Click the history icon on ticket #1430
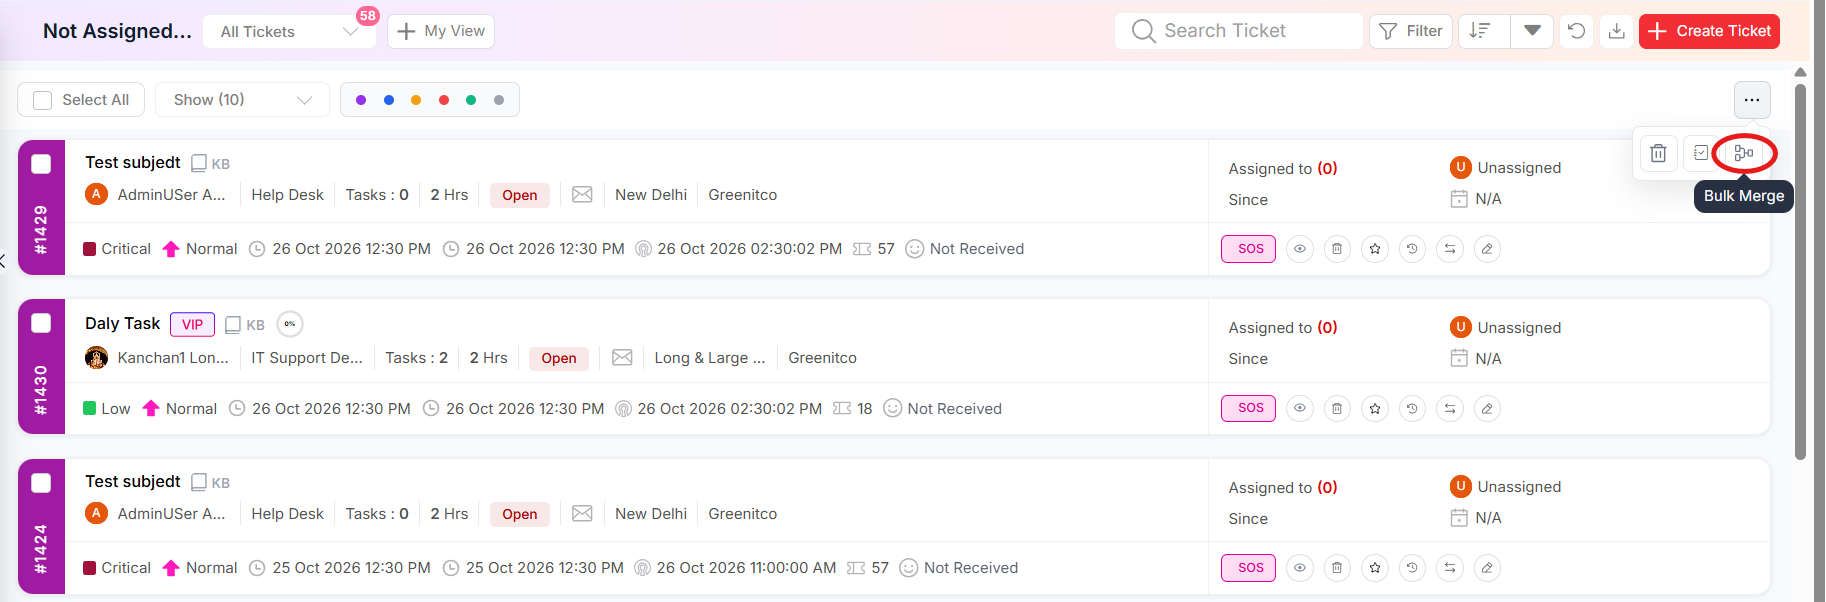Image resolution: width=1826 pixels, height=602 pixels. [x=1412, y=408]
